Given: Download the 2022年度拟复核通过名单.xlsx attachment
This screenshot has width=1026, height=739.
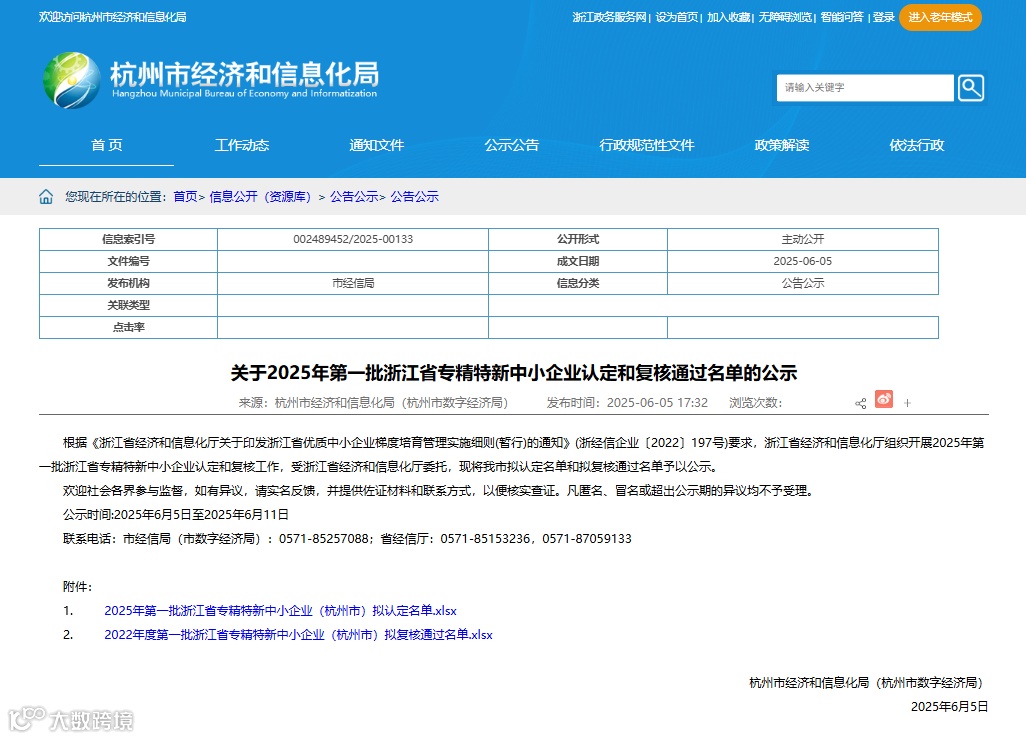Looking at the screenshot, I should pos(298,635).
